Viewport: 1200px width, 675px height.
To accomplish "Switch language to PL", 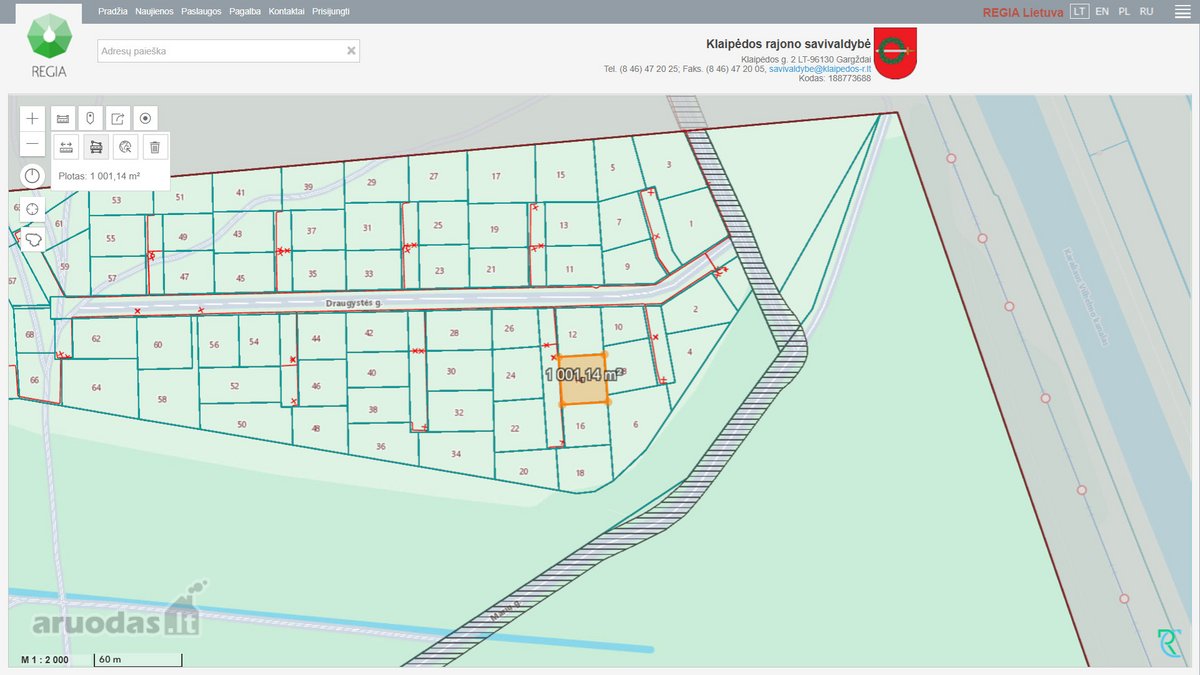I will click(x=1125, y=11).
